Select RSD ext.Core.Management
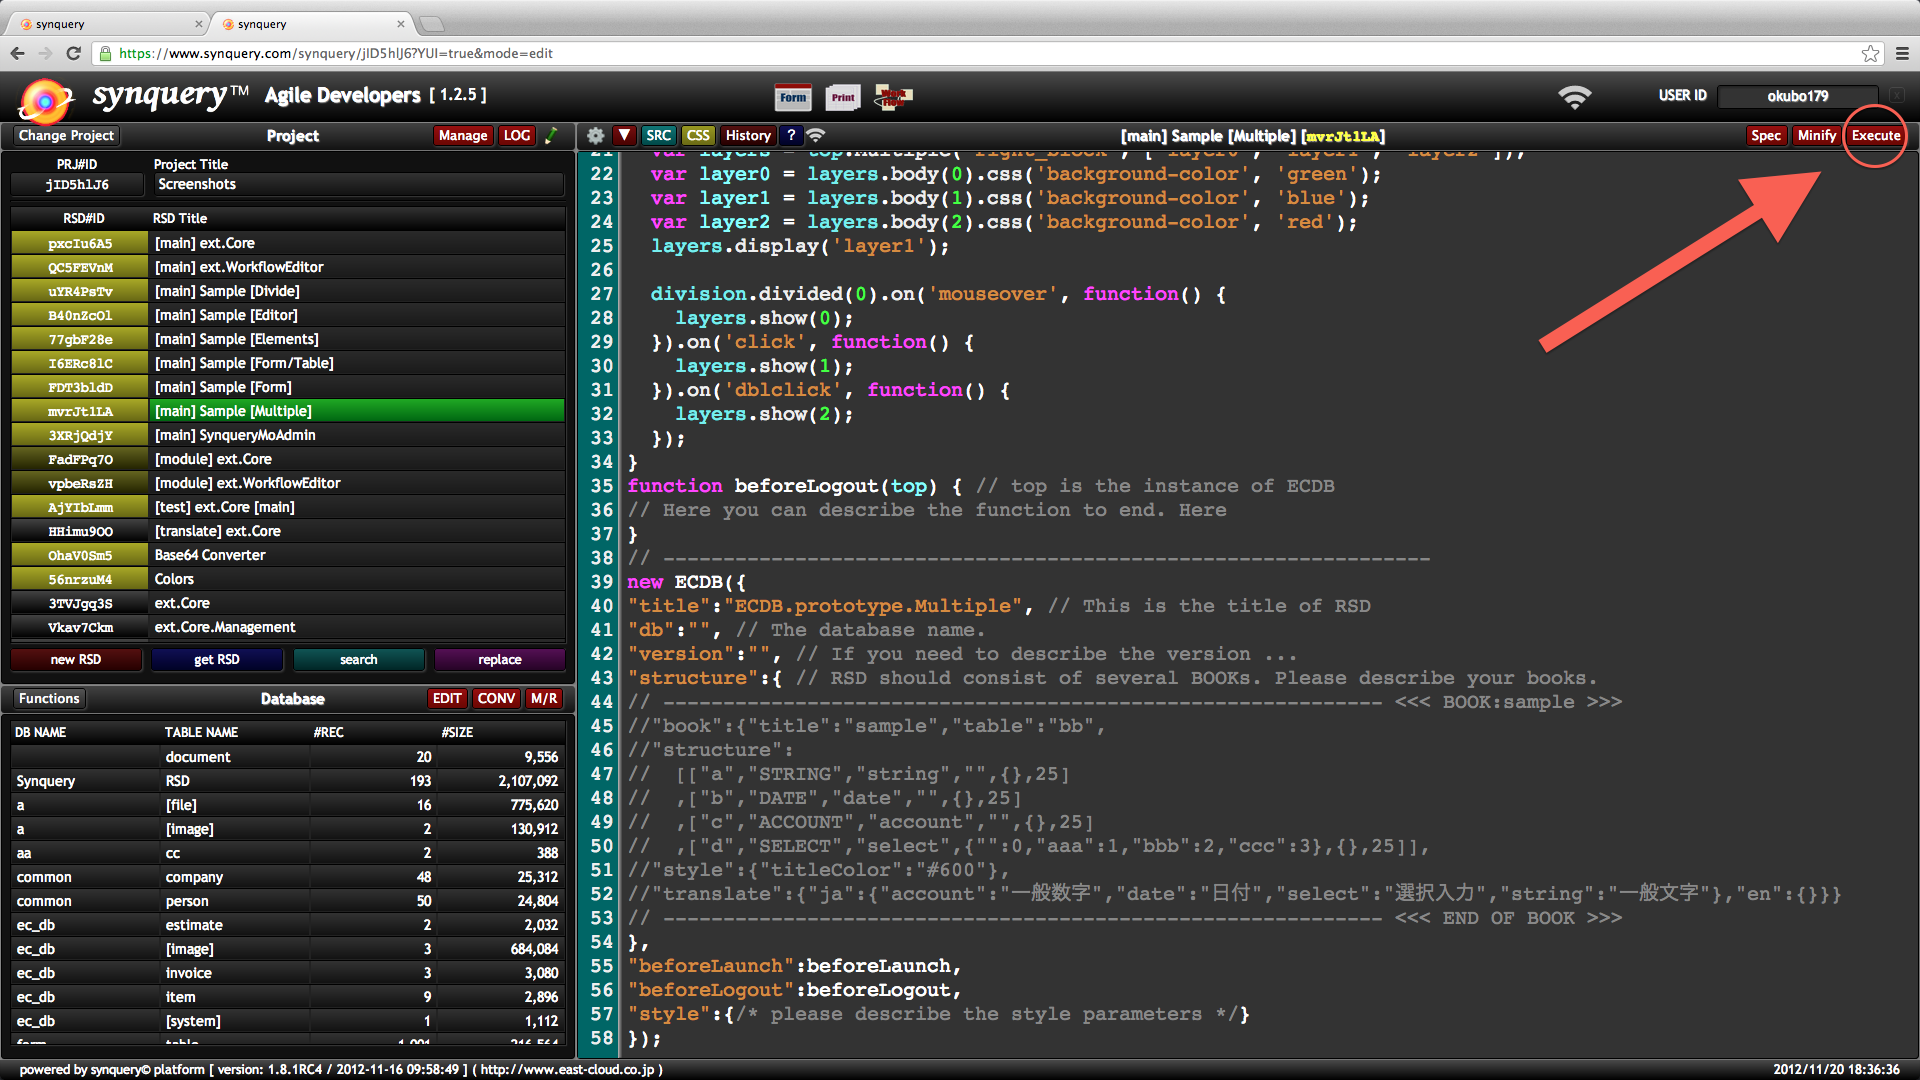The height and width of the screenshot is (1080, 1920). click(357, 627)
